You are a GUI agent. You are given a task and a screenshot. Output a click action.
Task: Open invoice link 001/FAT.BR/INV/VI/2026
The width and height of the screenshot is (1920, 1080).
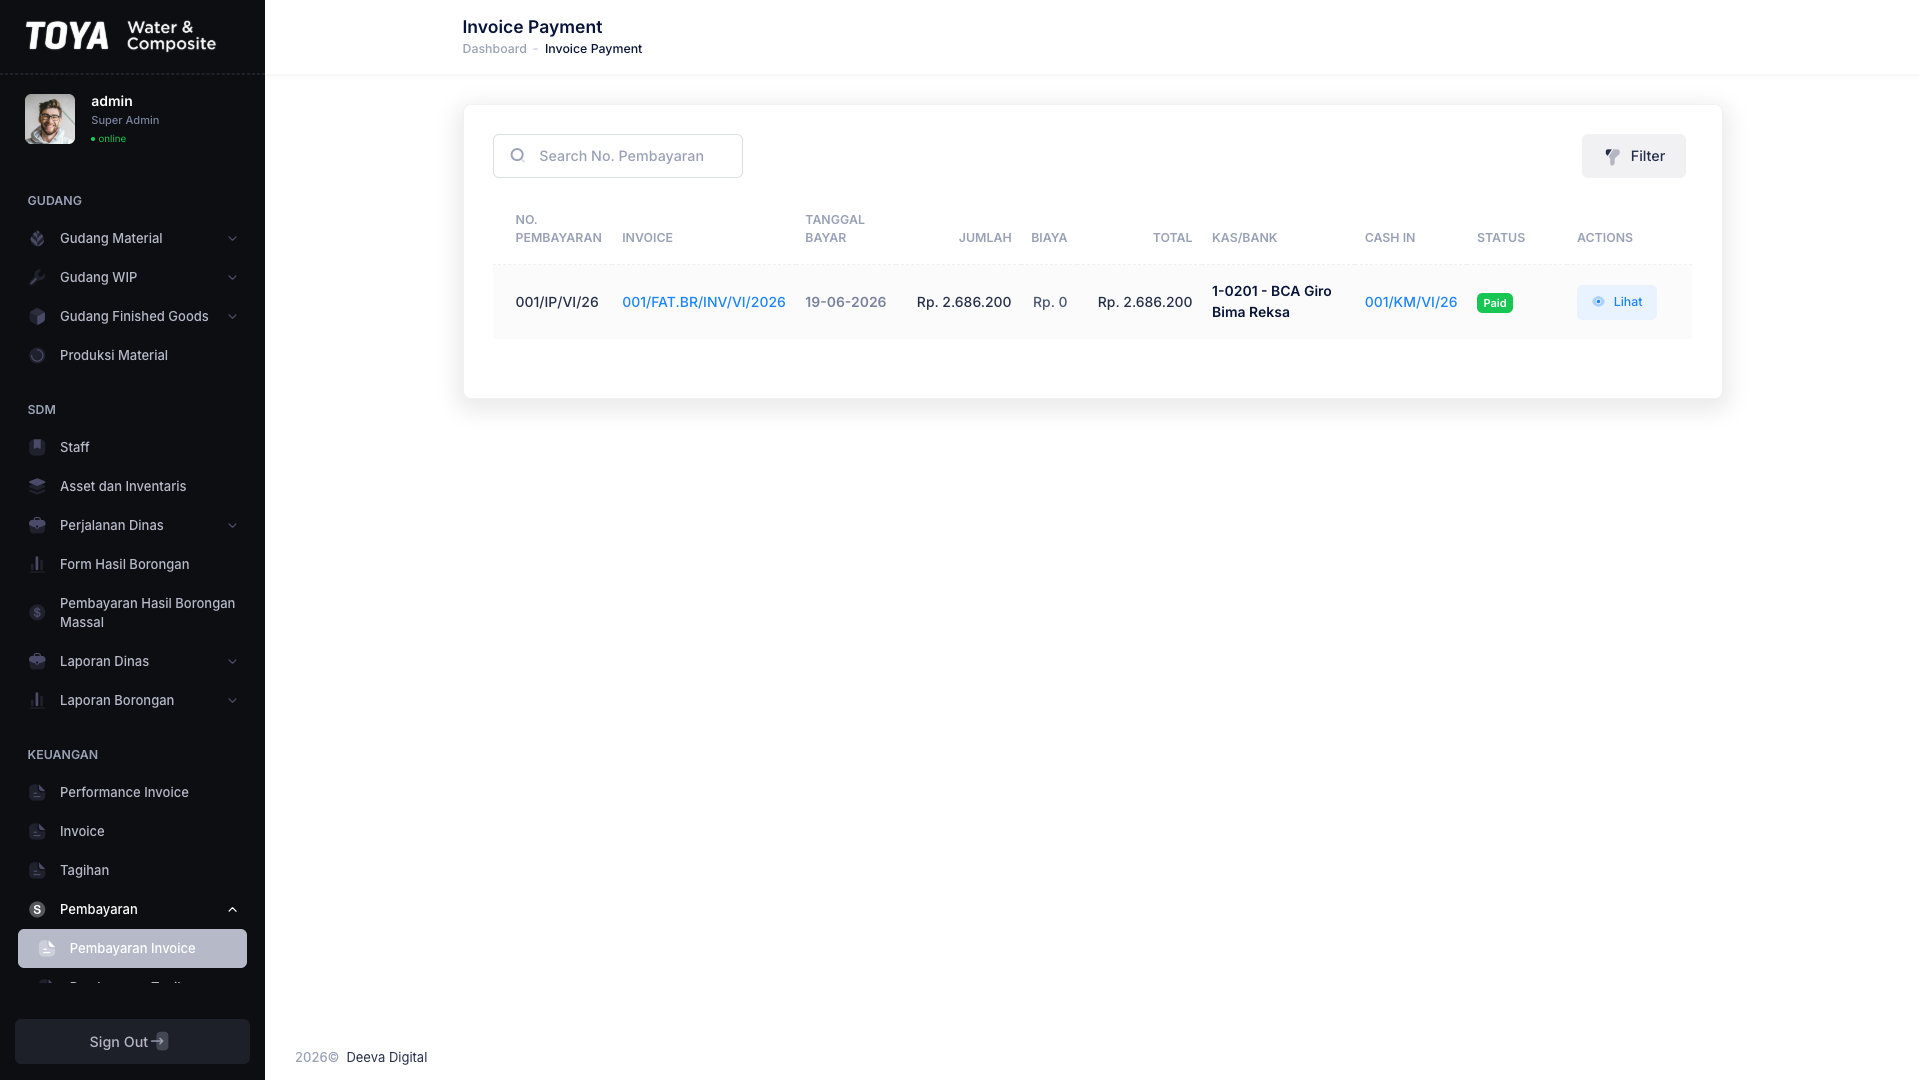[x=703, y=302]
